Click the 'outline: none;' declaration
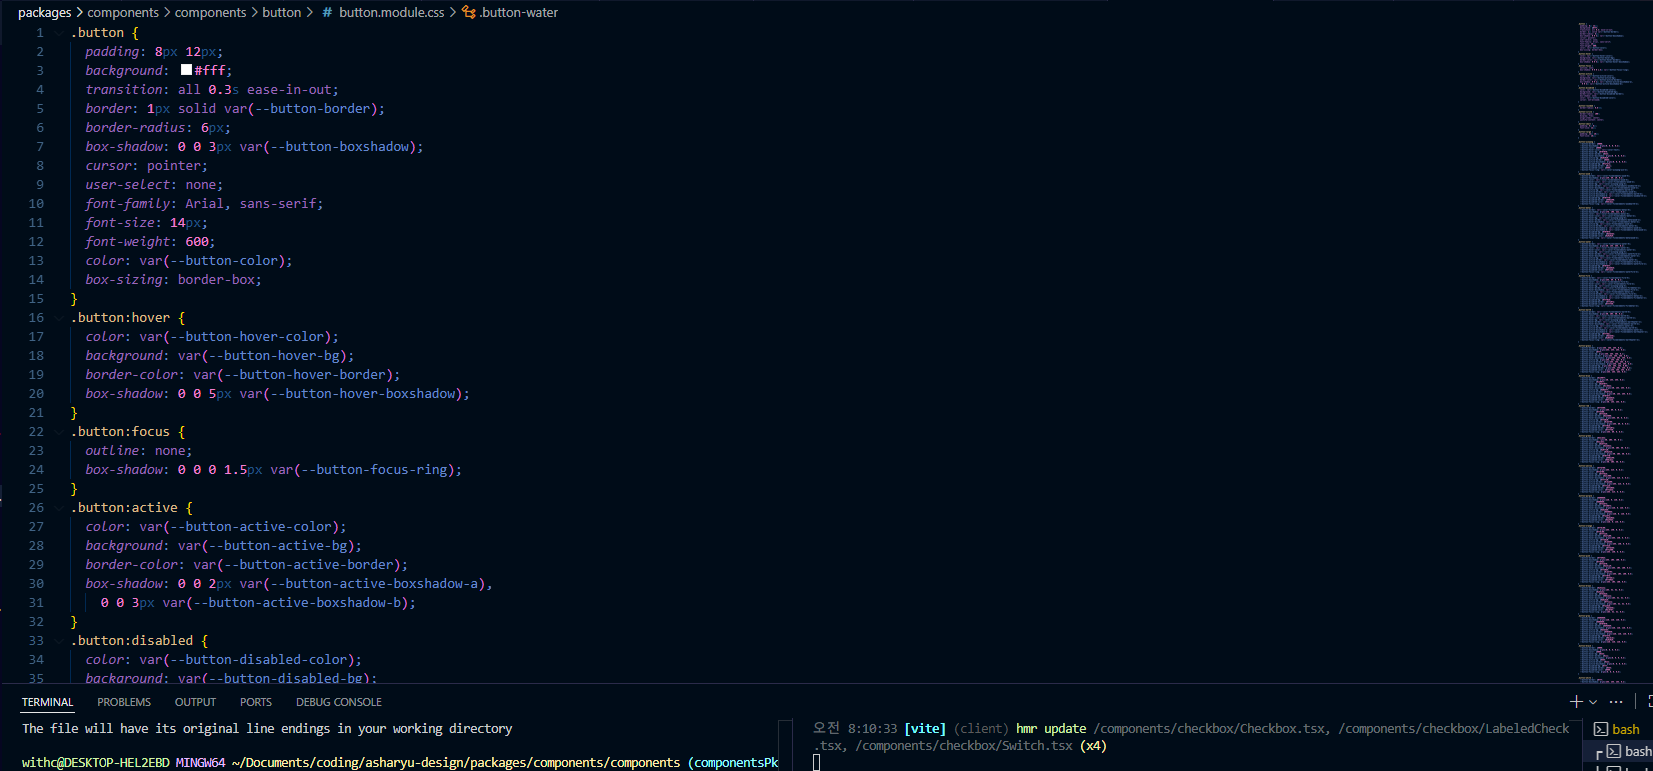The width and height of the screenshot is (1653, 771). [x=139, y=451]
